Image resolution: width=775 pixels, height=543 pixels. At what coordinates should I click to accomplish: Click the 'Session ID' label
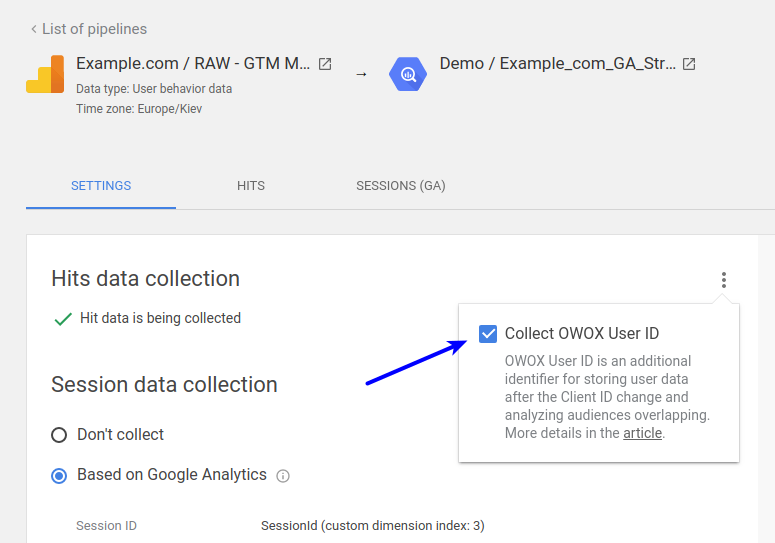(106, 526)
